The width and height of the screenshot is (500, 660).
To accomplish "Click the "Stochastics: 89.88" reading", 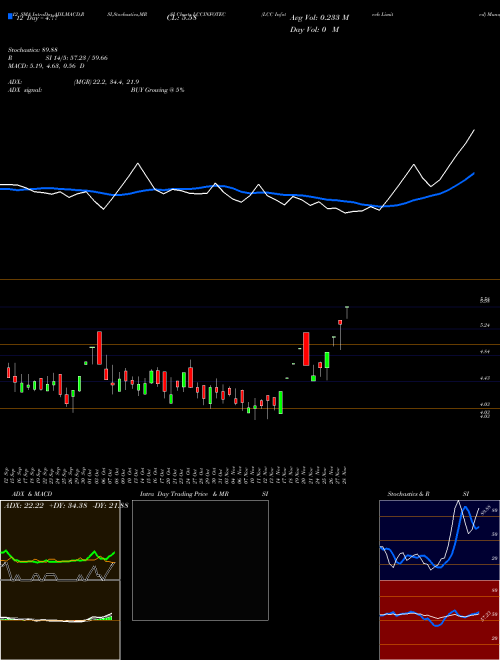I will point(33,50).
